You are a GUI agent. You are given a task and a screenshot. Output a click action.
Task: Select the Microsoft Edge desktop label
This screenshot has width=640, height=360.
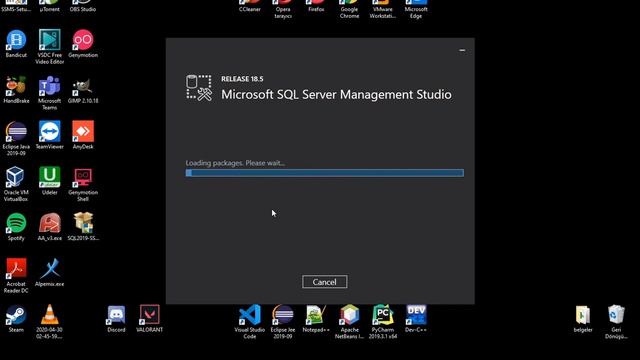pyautogui.click(x=416, y=12)
